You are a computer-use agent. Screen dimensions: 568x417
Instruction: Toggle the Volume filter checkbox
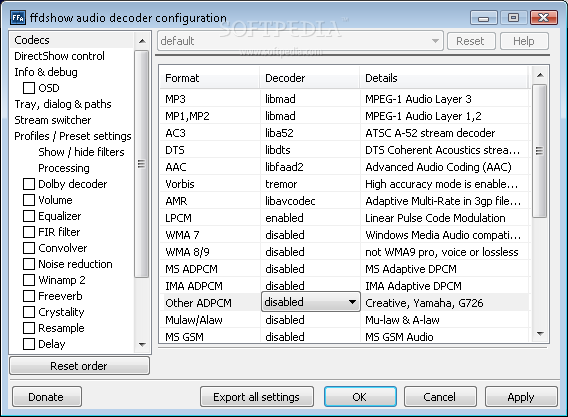[29, 200]
